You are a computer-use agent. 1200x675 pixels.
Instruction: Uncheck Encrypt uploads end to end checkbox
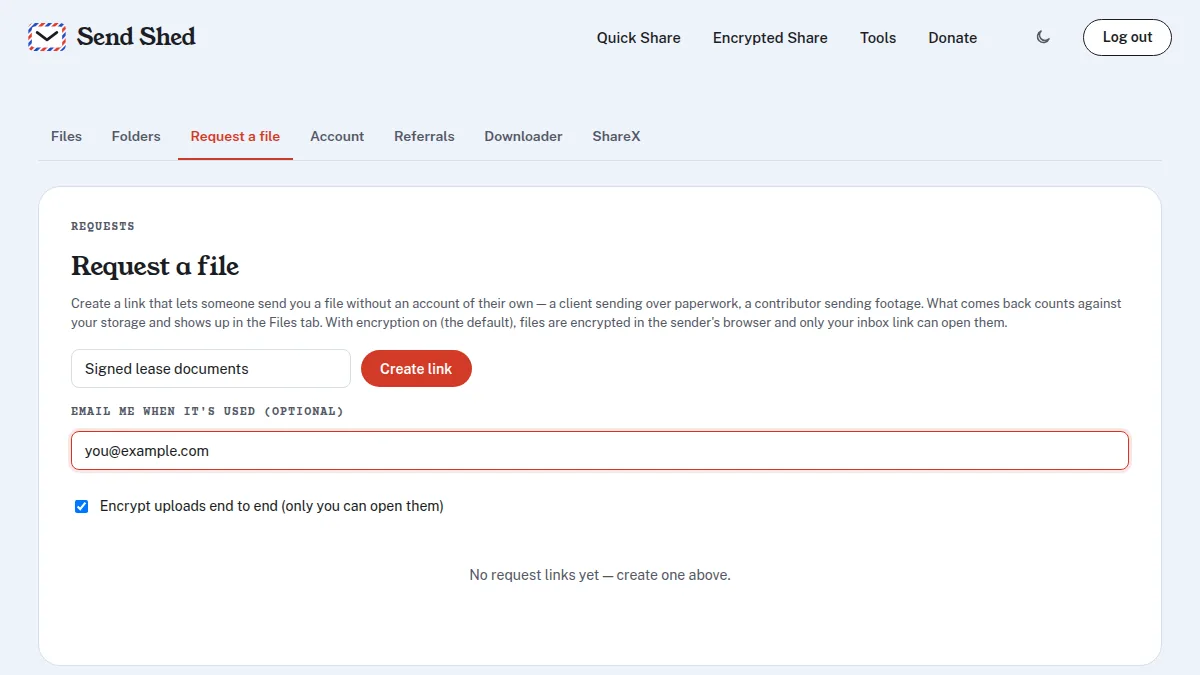82,506
